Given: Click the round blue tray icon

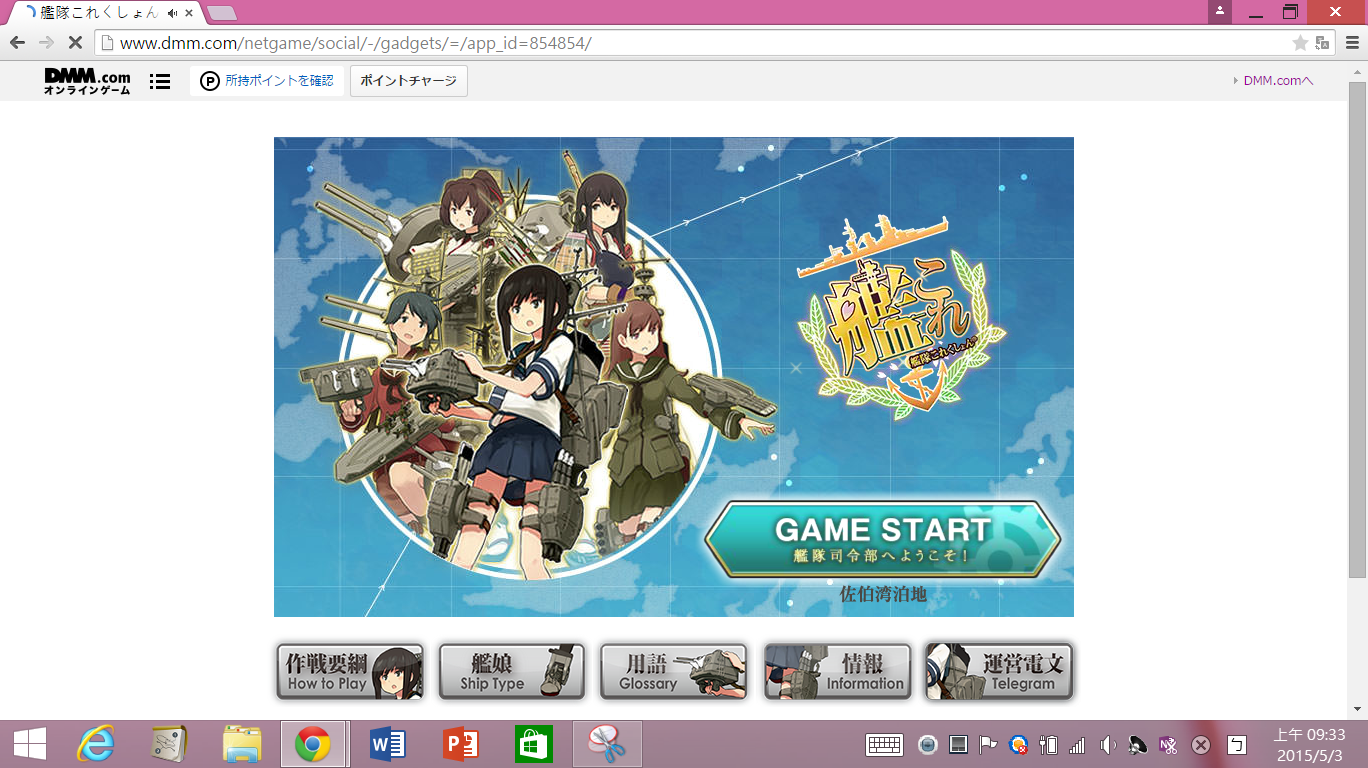Looking at the screenshot, I should point(927,745).
